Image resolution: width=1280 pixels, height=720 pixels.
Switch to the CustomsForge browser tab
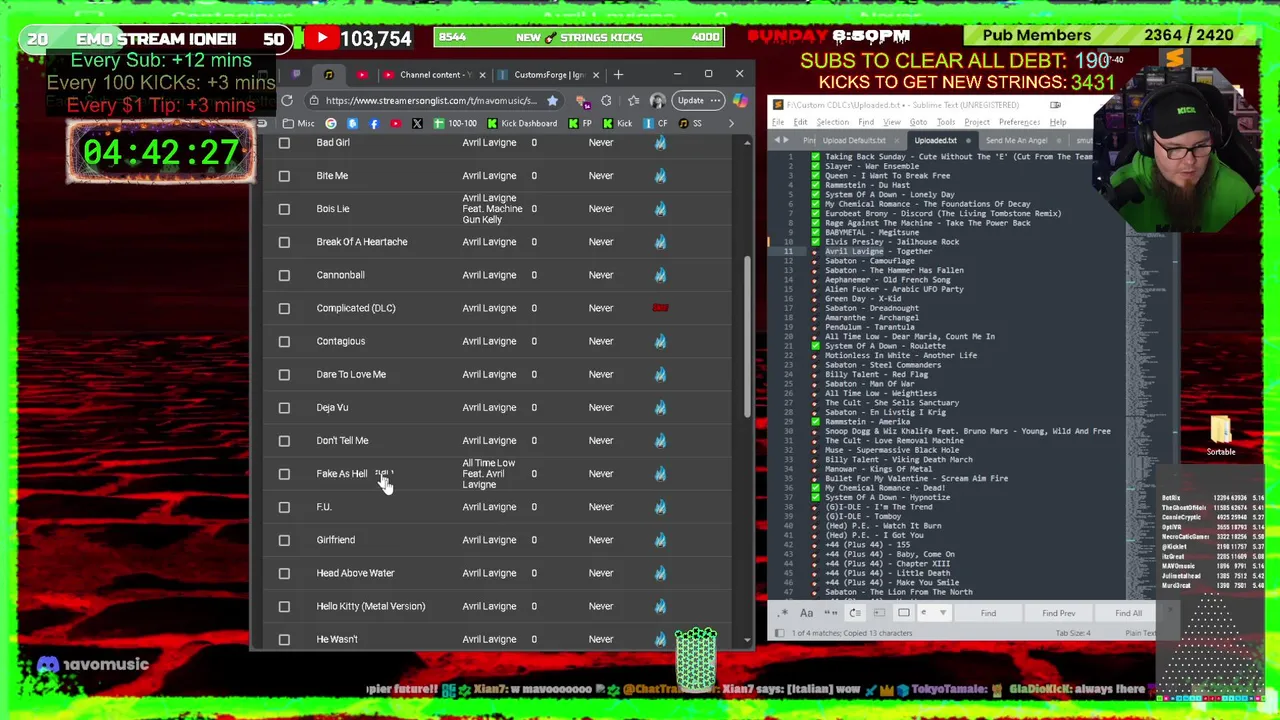pos(548,75)
